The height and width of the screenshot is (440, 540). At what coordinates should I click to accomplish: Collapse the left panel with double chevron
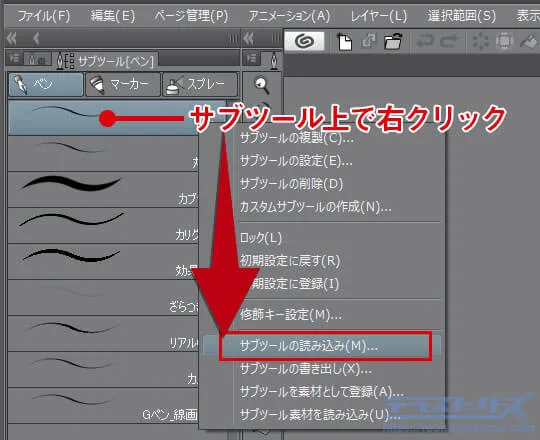point(12,39)
